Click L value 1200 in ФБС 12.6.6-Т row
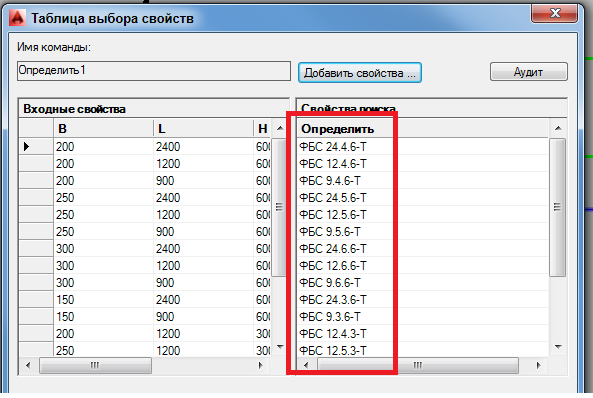This screenshot has height=398, width=593. tap(203, 266)
